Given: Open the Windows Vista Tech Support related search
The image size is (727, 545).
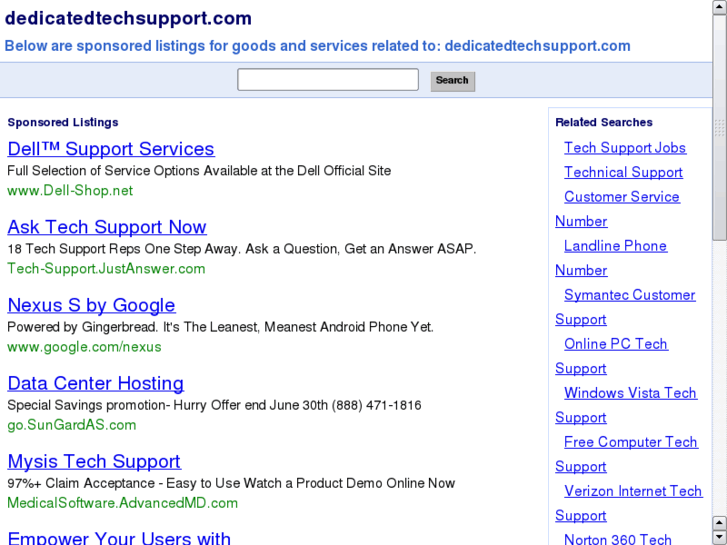Looking at the screenshot, I should click(x=631, y=393).
